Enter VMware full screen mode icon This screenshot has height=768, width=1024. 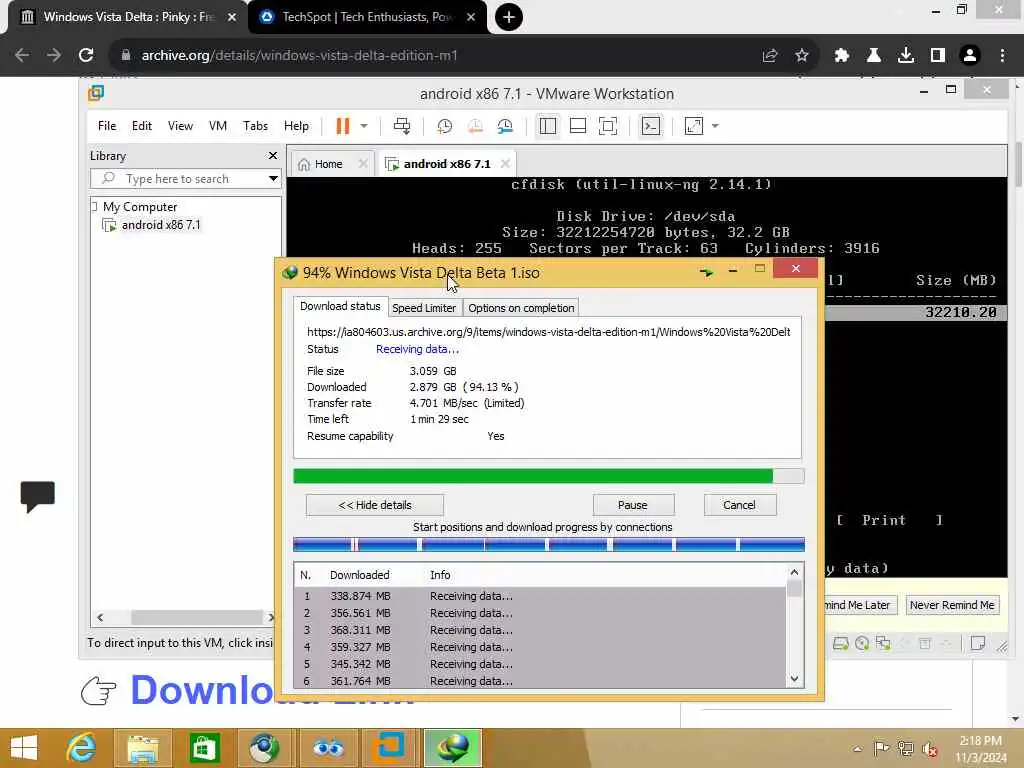click(x=608, y=126)
